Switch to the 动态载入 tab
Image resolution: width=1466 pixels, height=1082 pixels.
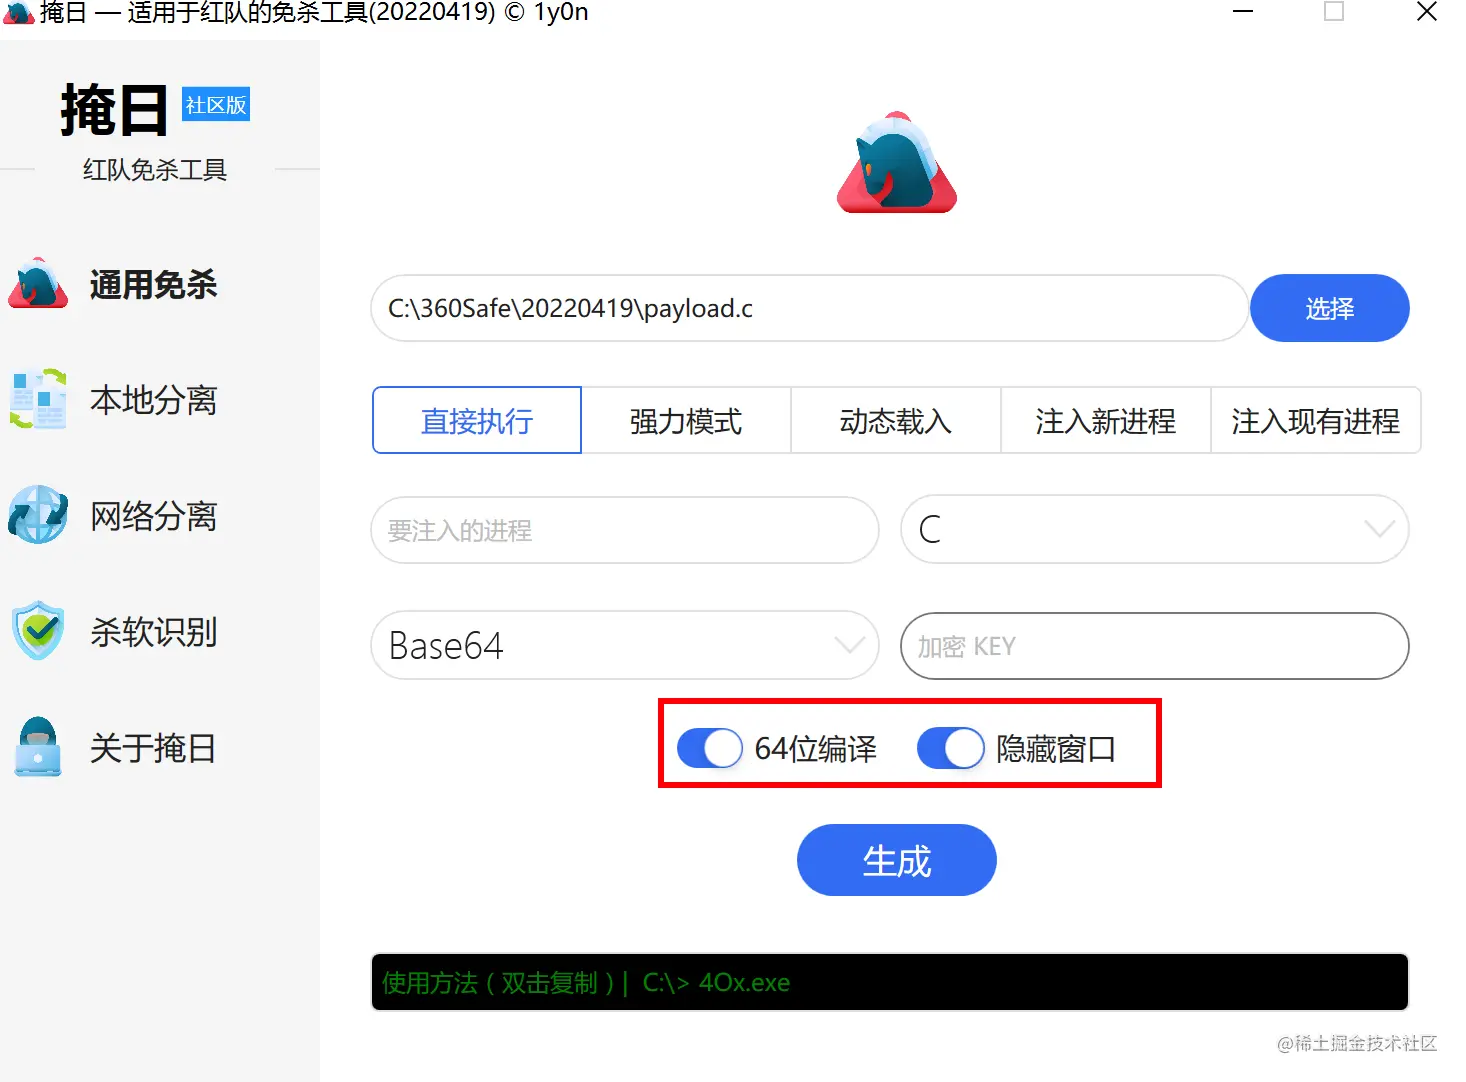896,420
